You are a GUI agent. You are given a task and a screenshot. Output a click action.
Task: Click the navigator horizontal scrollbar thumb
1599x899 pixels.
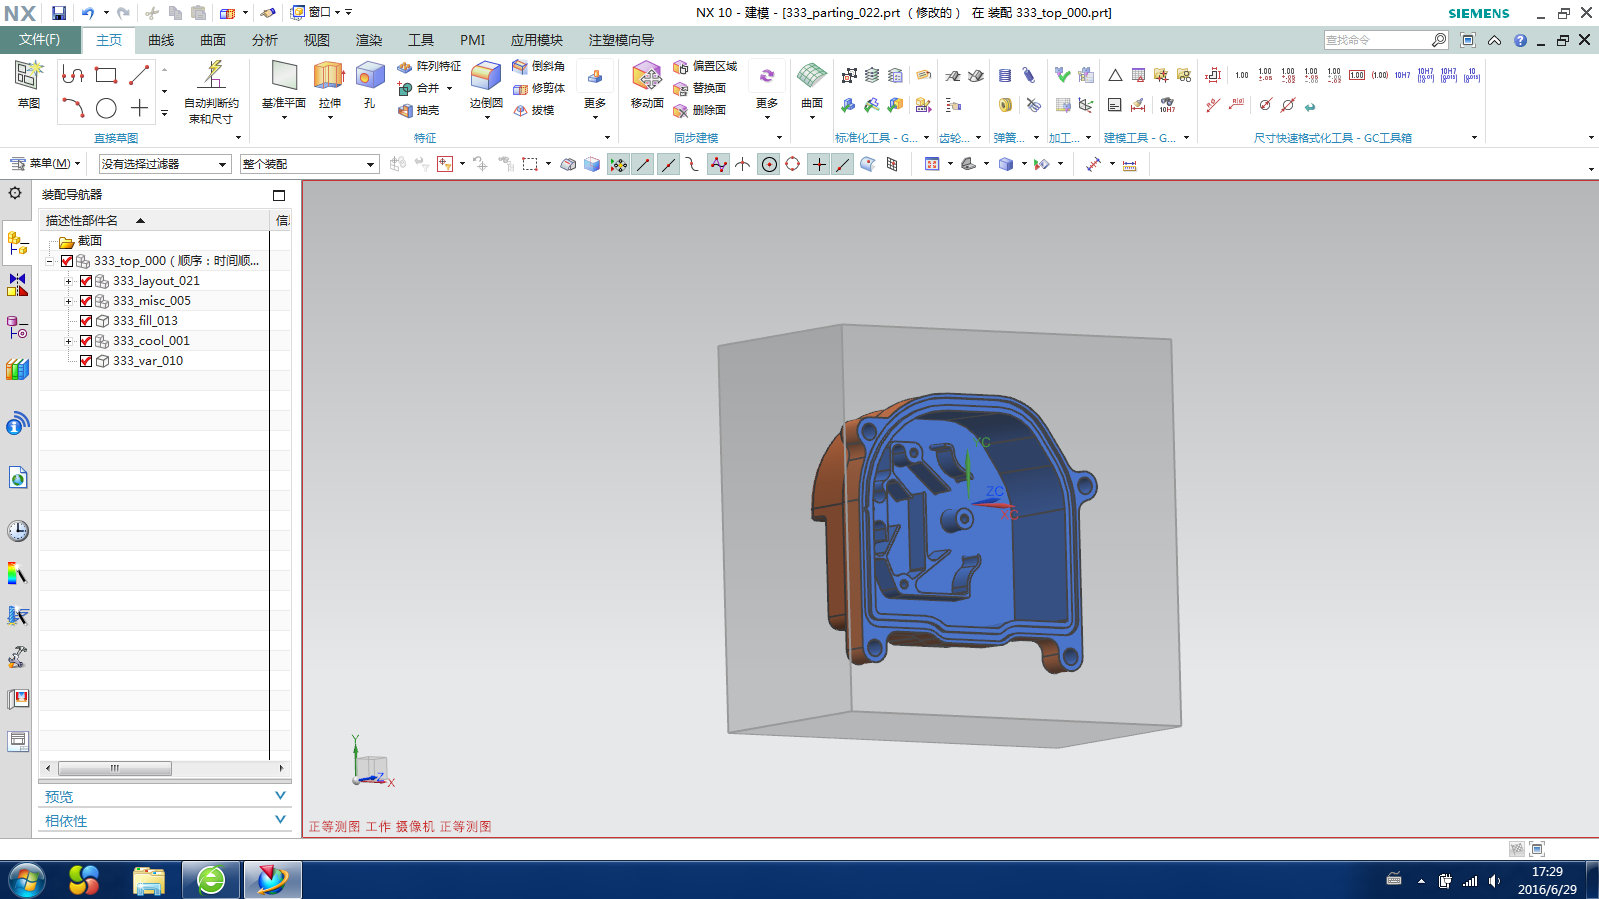pyautogui.click(x=115, y=768)
